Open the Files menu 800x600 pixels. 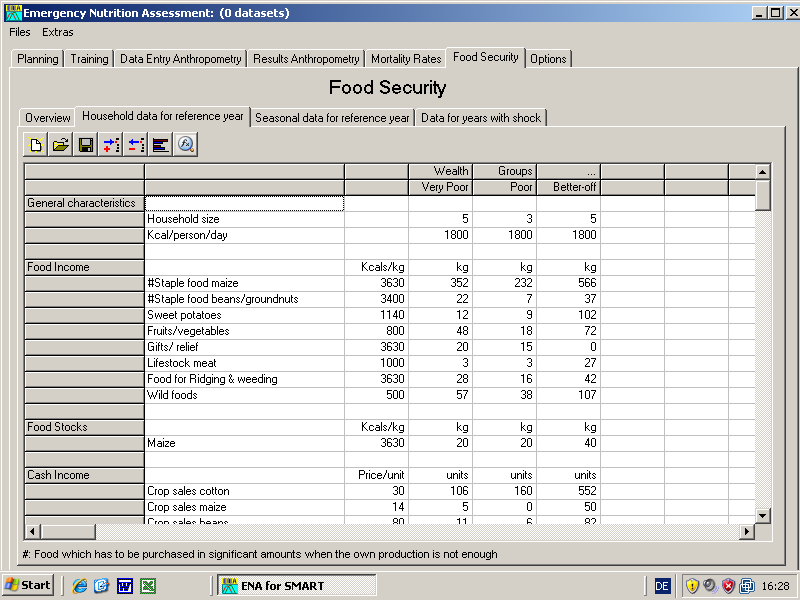point(20,32)
